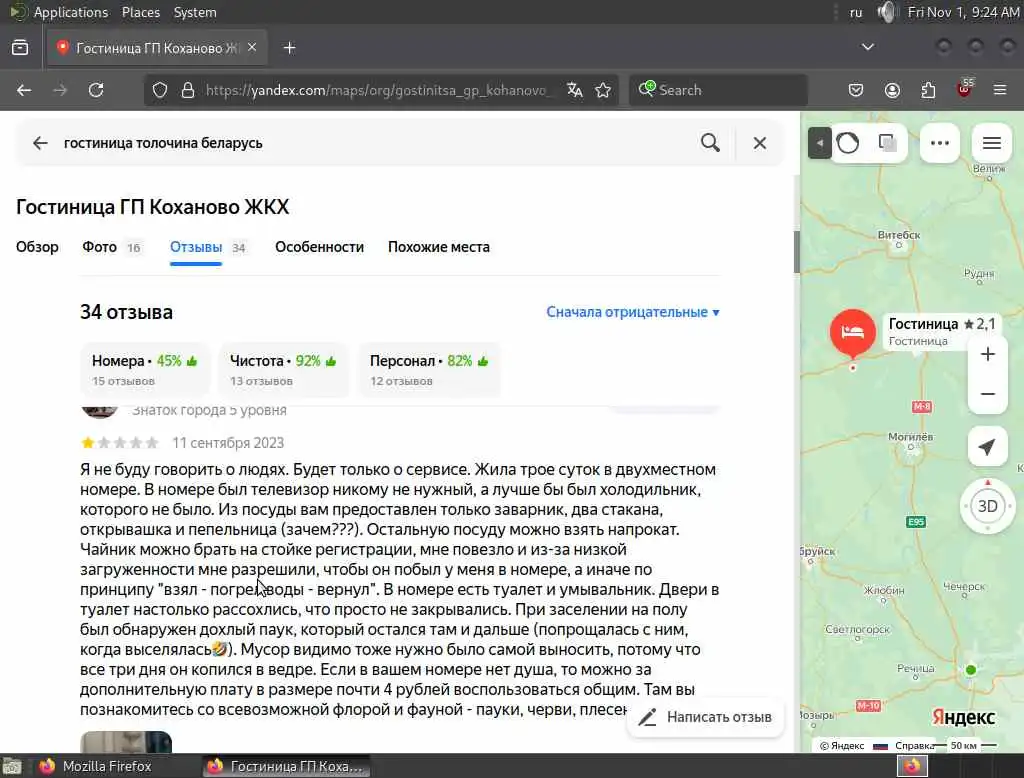Click the reviews panel scrollbar

coord(796,251)
